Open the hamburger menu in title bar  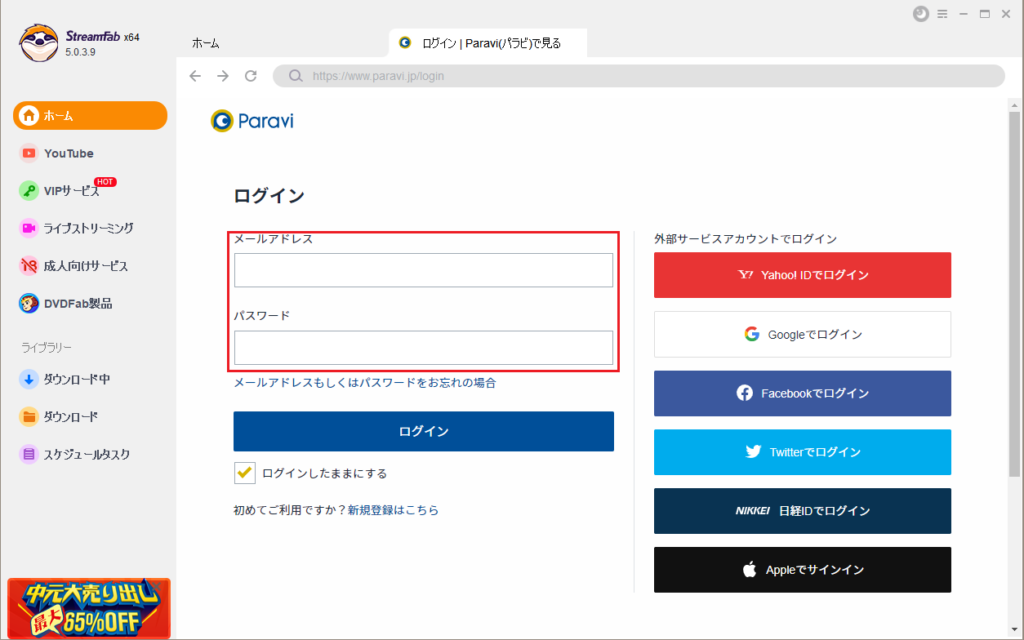pyautogui.click(x=942, y=14)
